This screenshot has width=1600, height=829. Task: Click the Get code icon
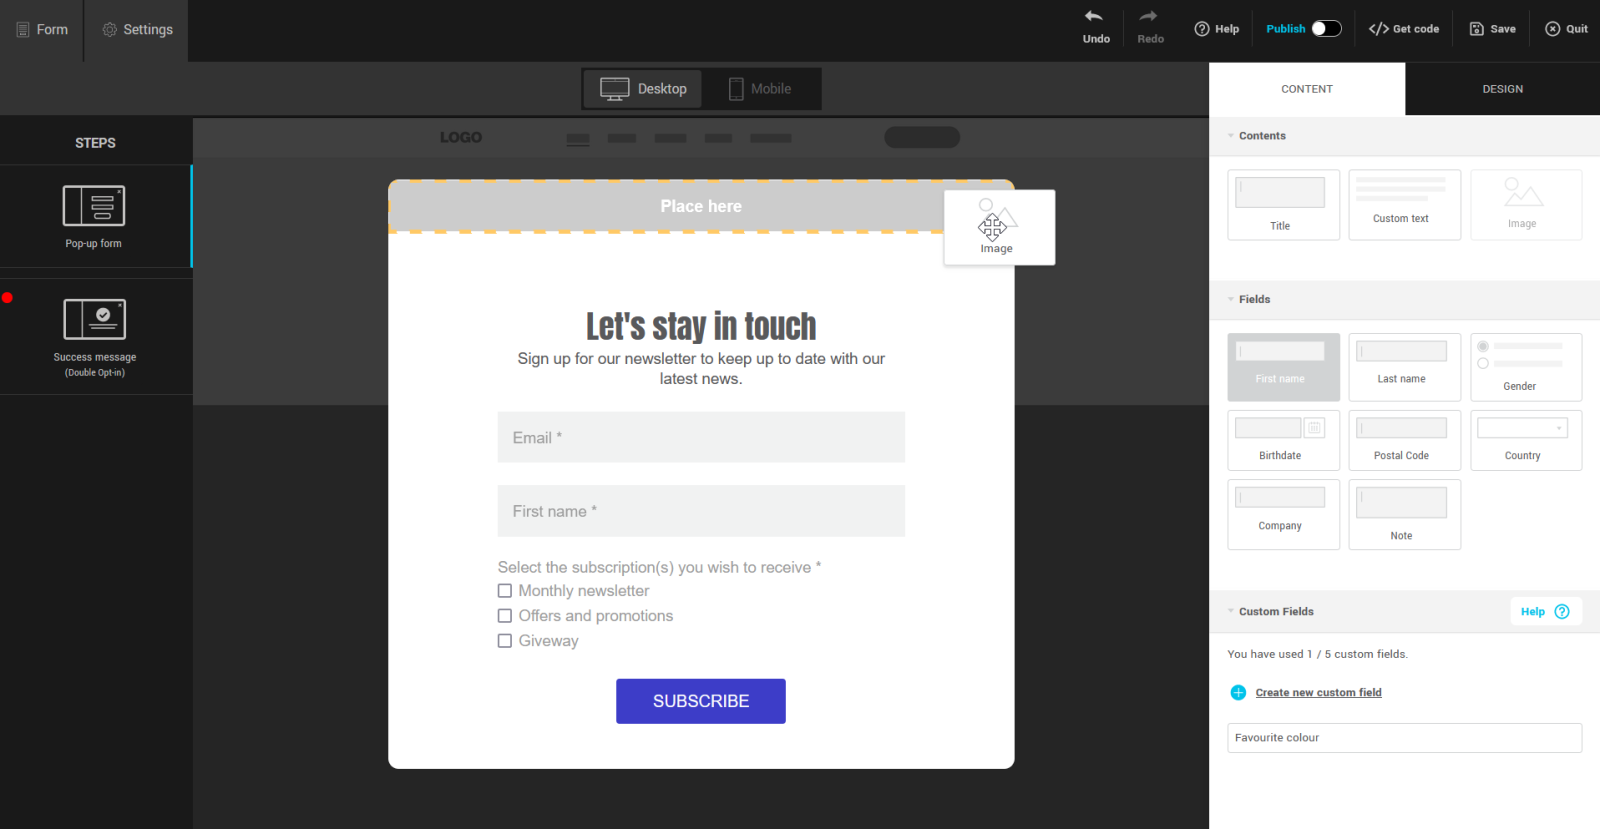1379,29
